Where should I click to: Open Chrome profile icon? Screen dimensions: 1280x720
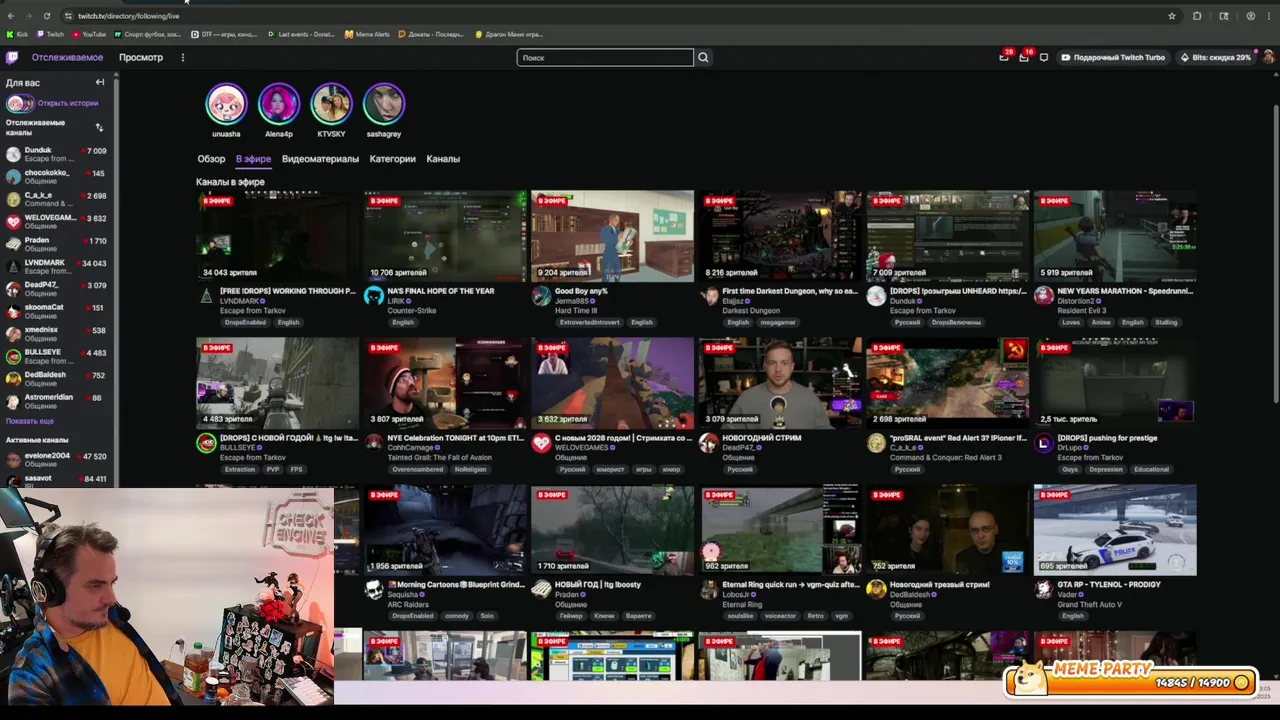1250,16
